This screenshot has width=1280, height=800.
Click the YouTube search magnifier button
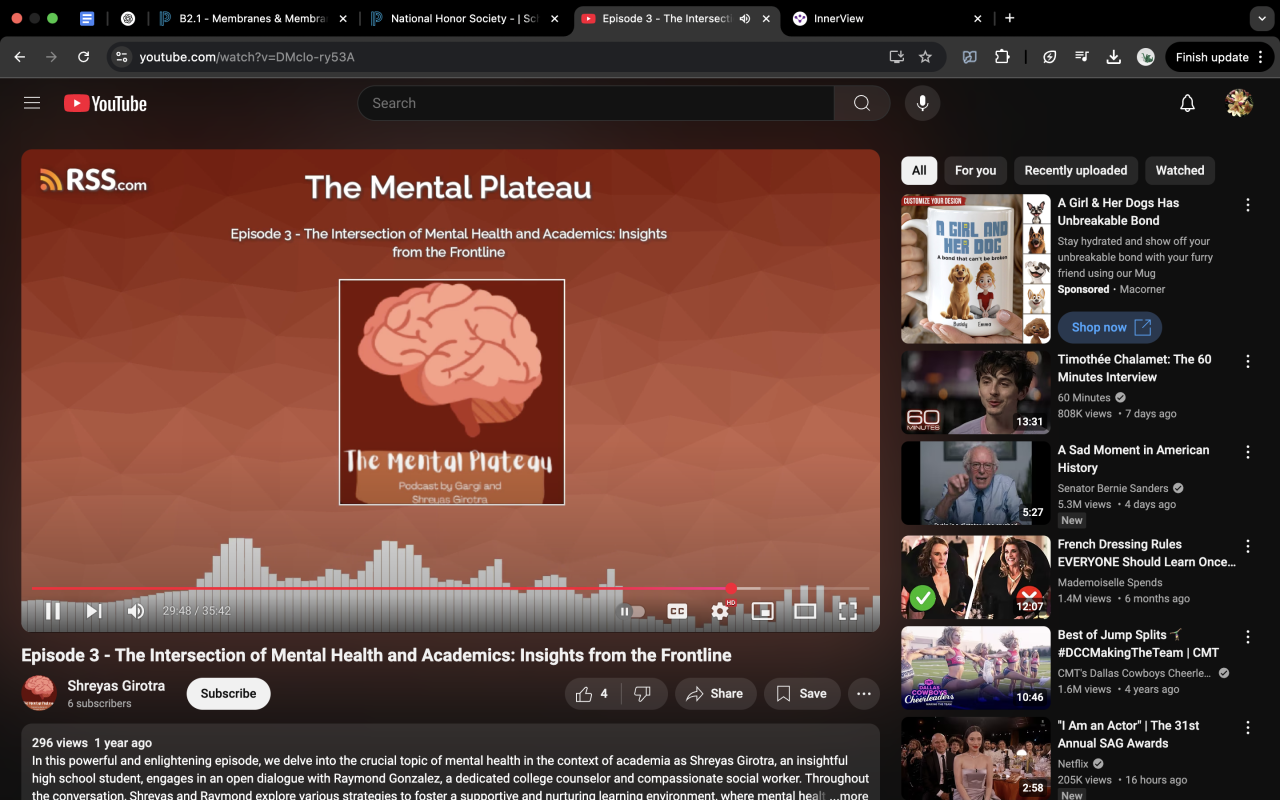click(x=862, y=103)
